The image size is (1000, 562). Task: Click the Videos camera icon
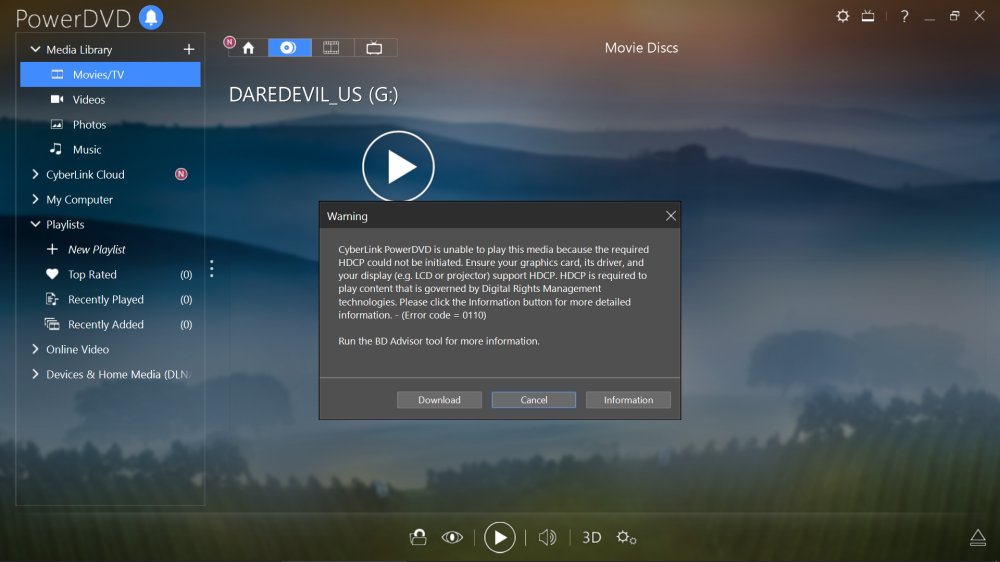[x=57, y=100]
